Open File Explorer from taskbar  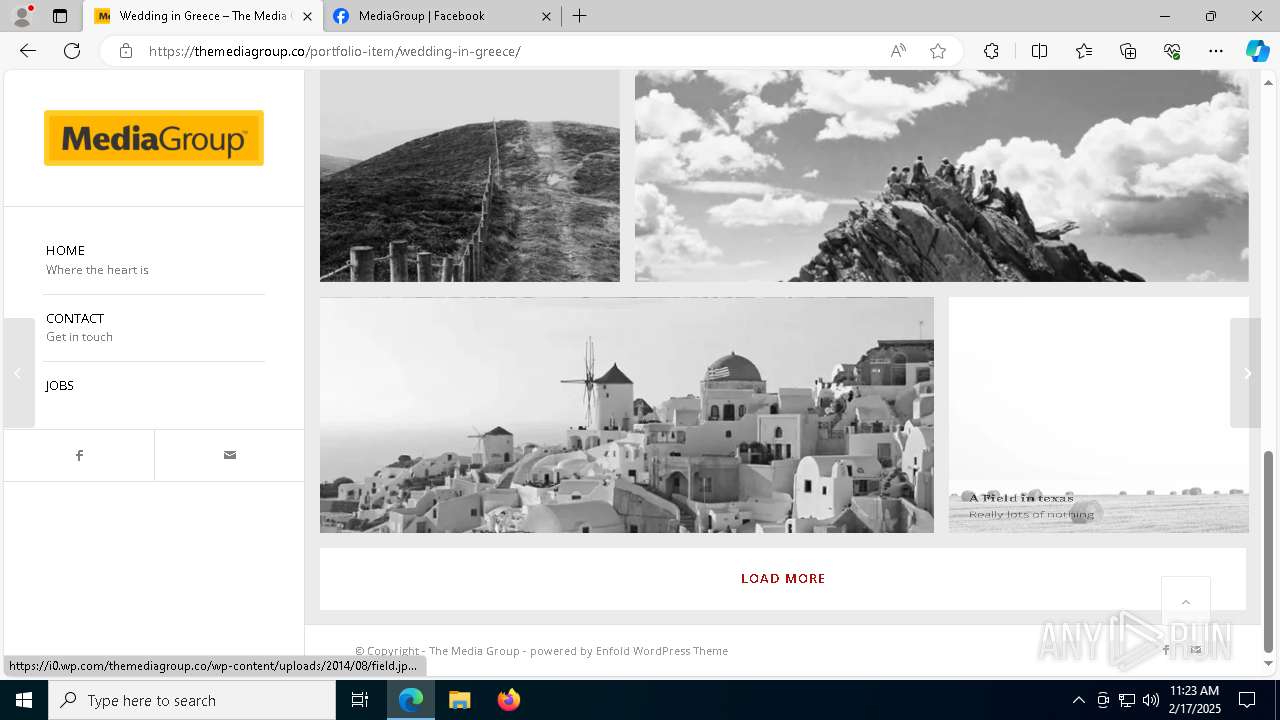460,700
